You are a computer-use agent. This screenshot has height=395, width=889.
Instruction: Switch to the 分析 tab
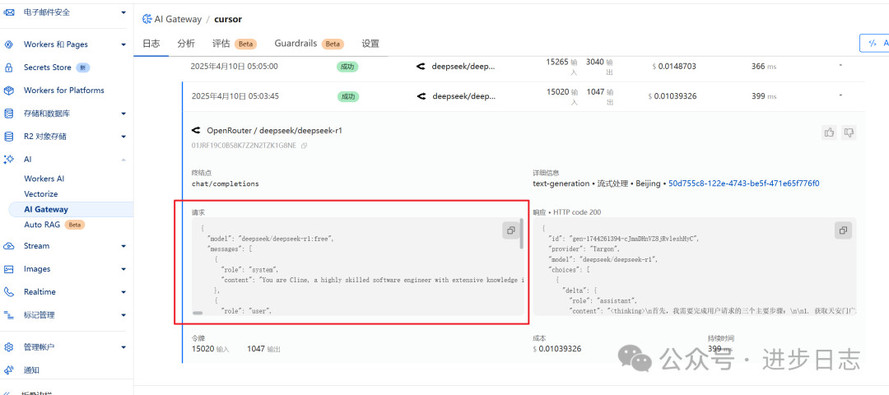pyautogui.click(x=186, y=44)
